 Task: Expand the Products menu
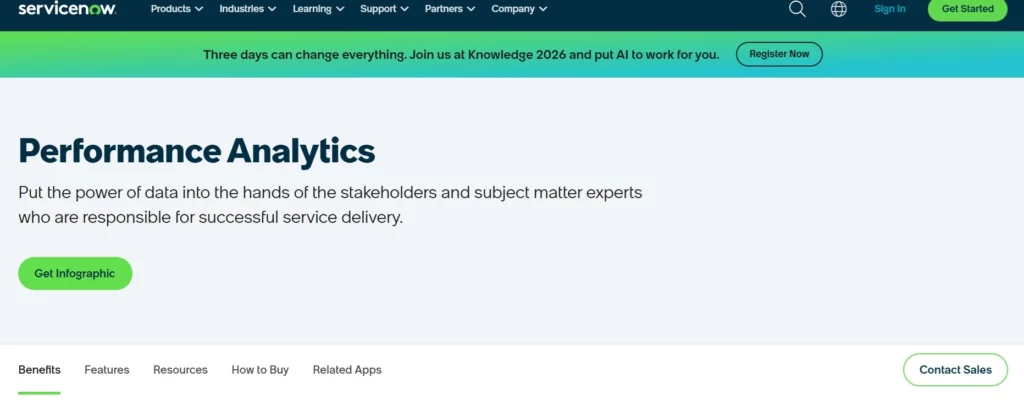point(176,8)
